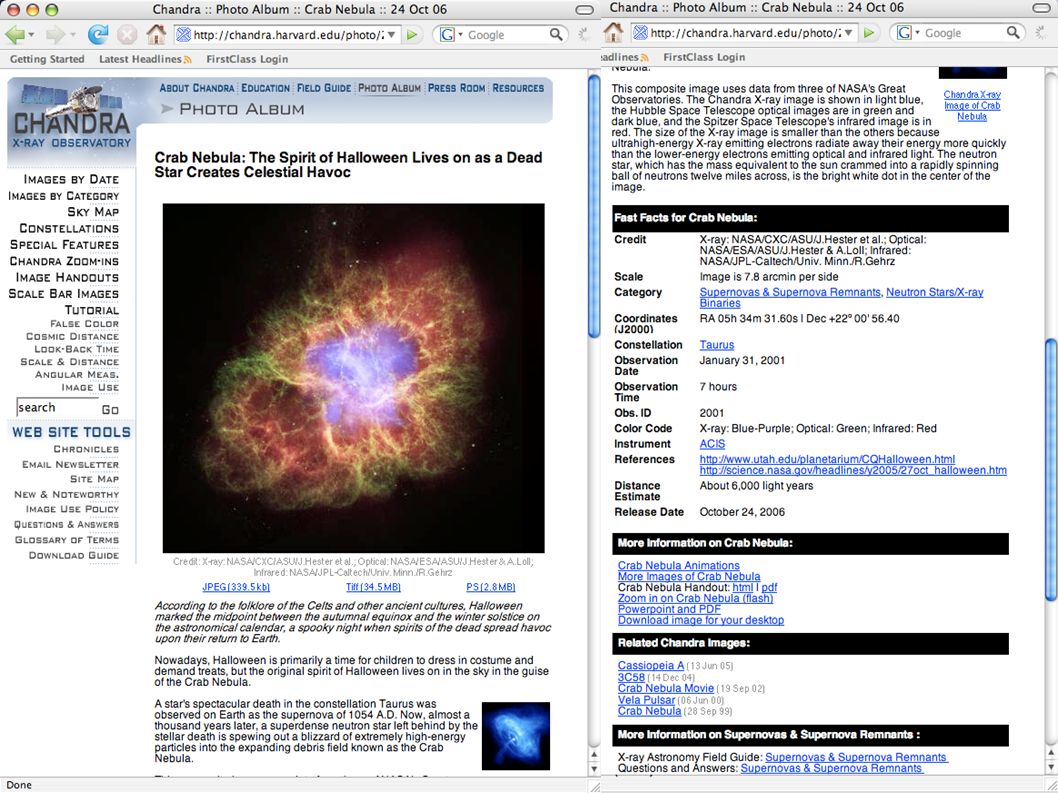The height and width of the screenshot is (793, 1058).
Task: Download the PS (2.8 MB) version
Action: point(491,587)
